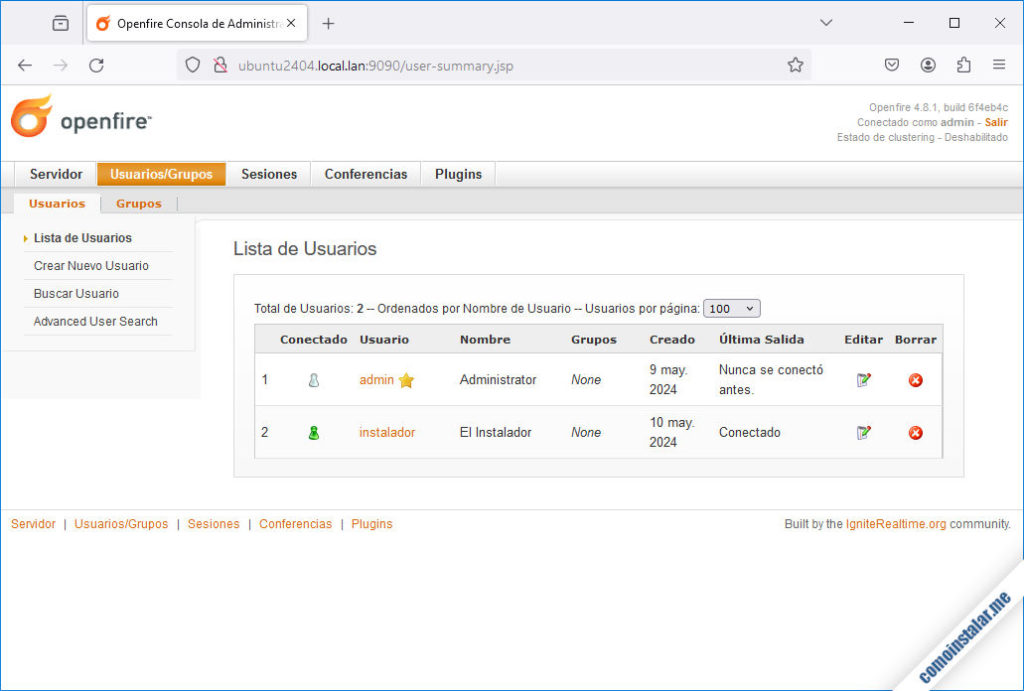Click the Lista de Usuarios heading
The width and height of the screenshot is (1024, 691).
[305, 249]
